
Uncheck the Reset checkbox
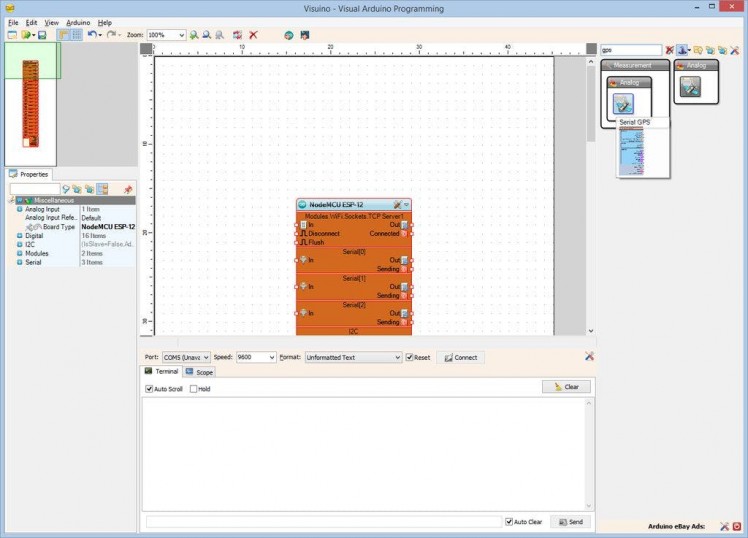point(410,357)
